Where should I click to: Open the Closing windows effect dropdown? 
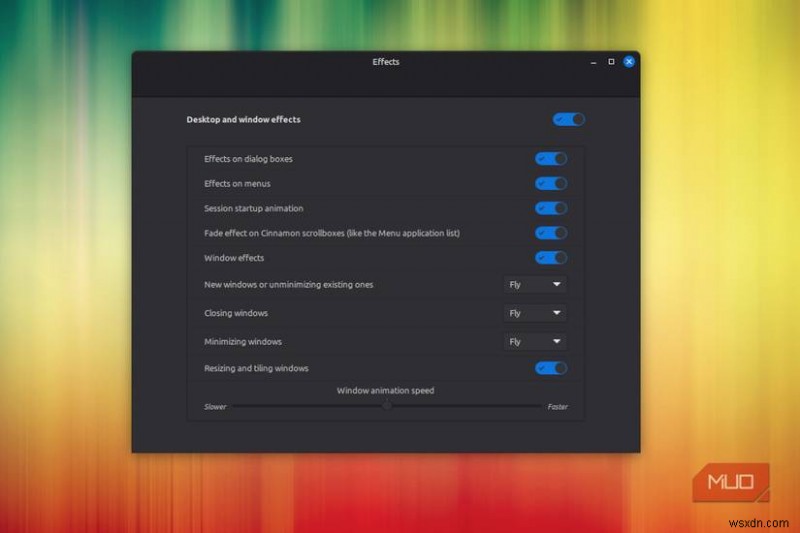[x=535, y=313]
